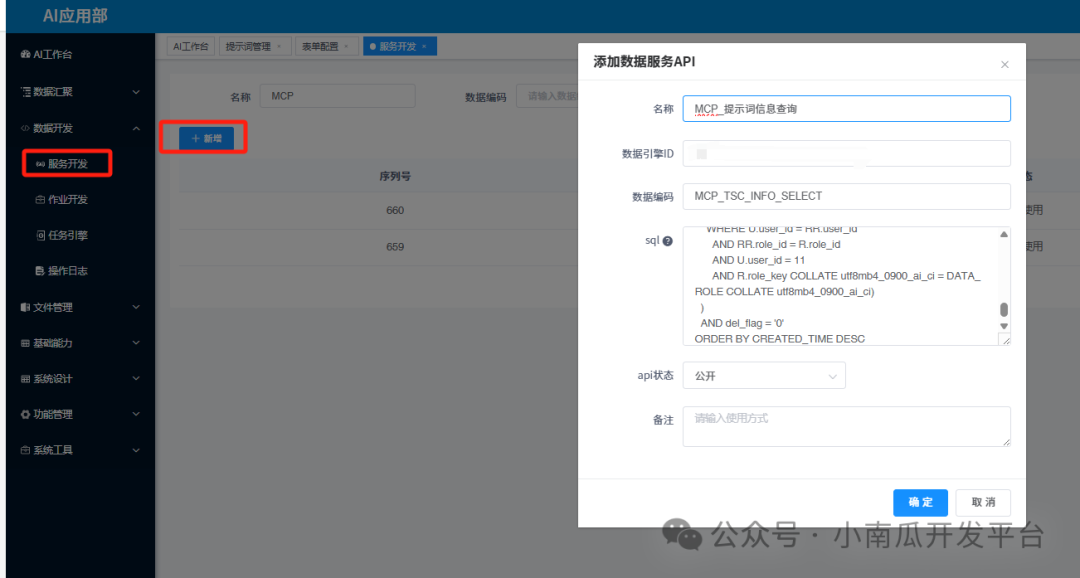Click the 任务引擎 icon in sidebar

(41, 236)
